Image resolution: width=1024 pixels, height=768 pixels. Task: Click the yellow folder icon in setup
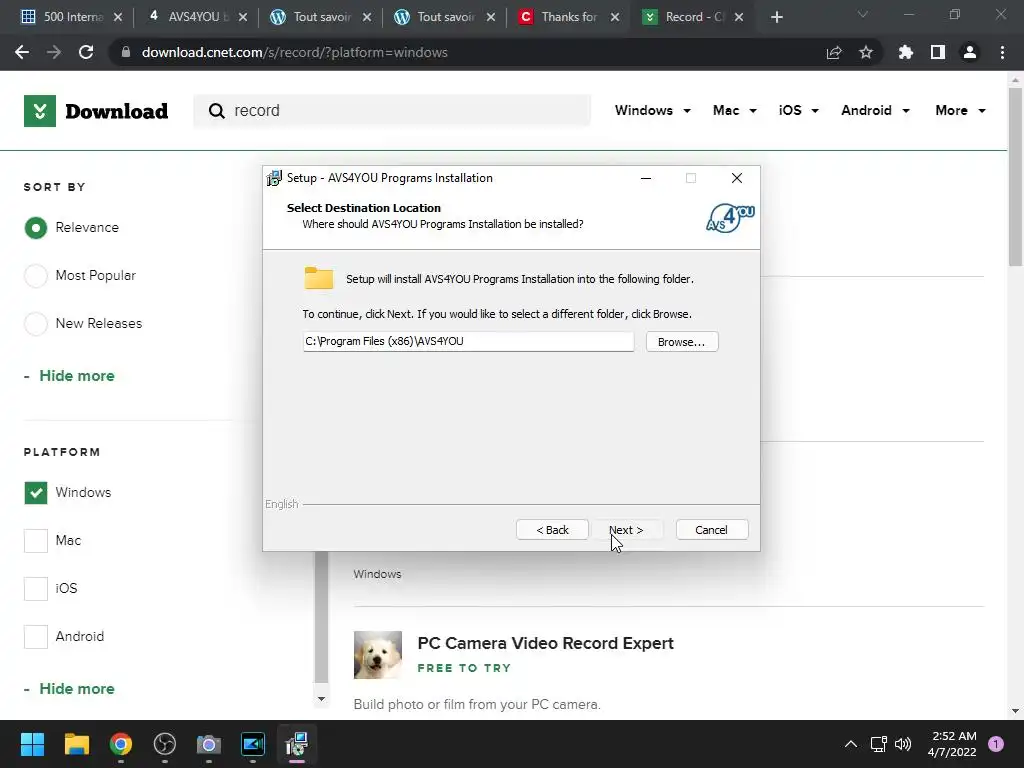click(319, 278)
